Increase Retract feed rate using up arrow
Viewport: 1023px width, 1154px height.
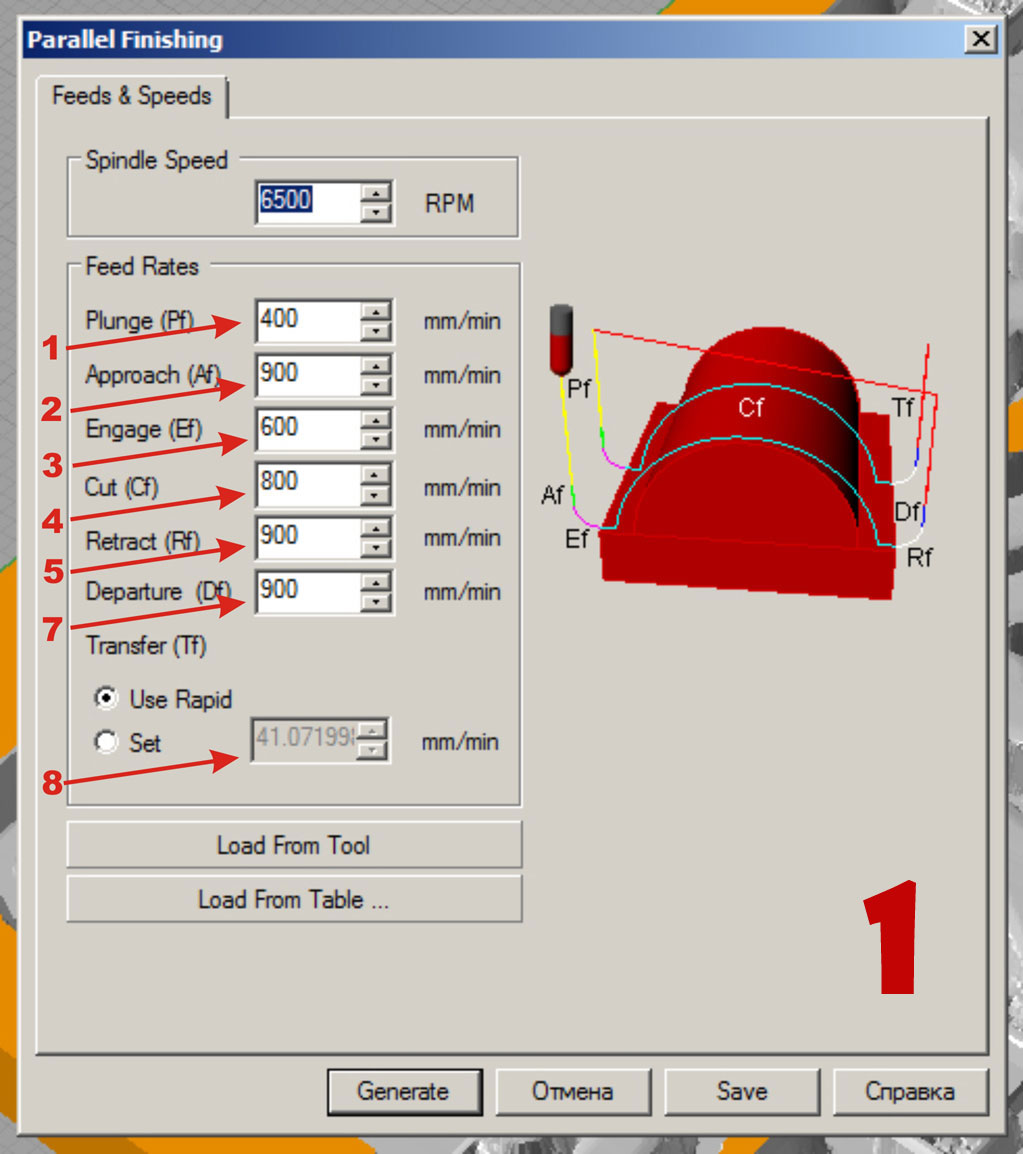pos(376,528)
